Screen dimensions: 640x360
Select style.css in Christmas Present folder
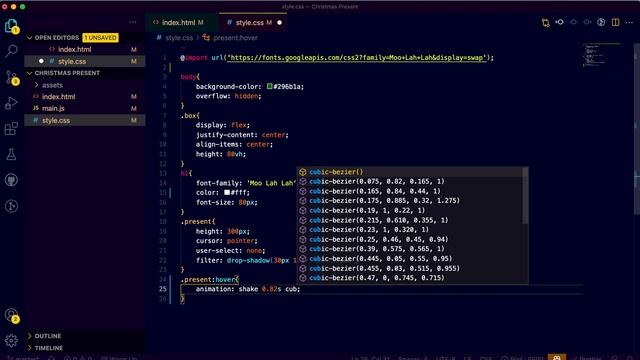coord(84,120)
